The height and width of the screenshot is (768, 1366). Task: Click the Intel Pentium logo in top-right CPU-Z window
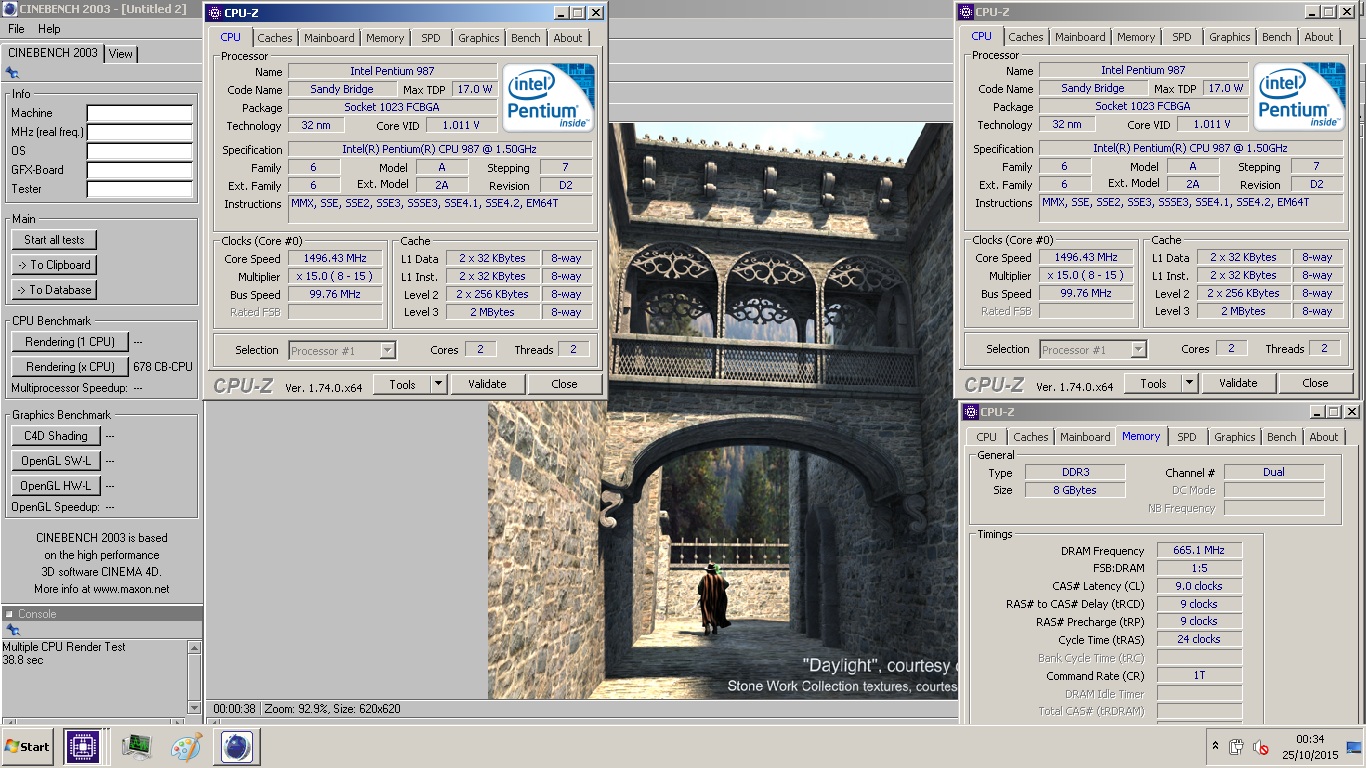(x=1299, y=96)
